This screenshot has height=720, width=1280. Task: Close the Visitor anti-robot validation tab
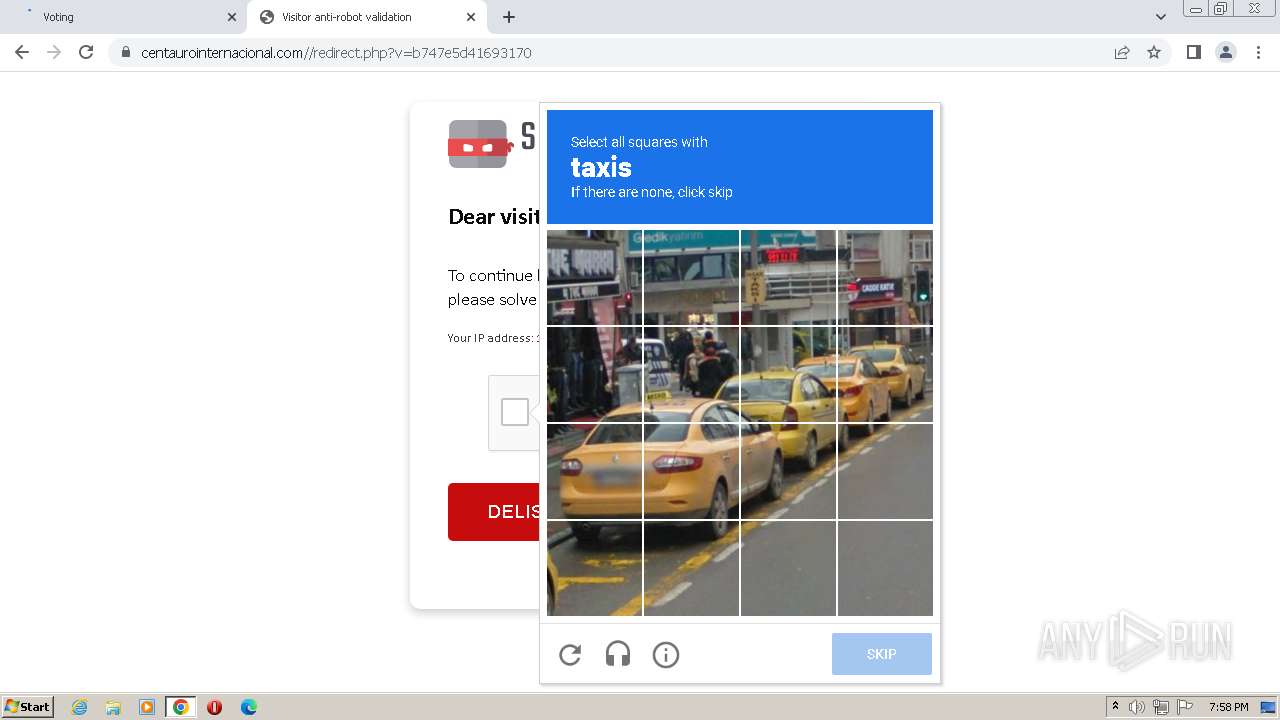(x=471, y=17)
